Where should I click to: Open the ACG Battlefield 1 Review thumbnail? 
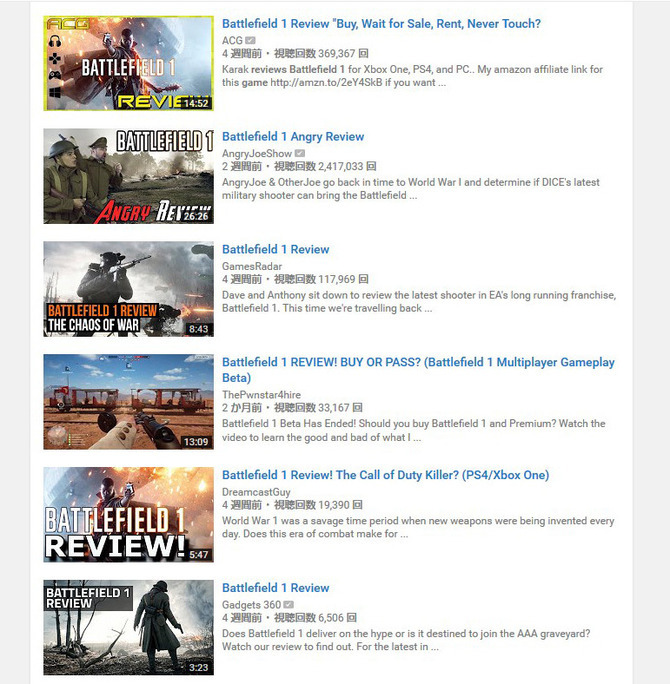coord(128,63)
